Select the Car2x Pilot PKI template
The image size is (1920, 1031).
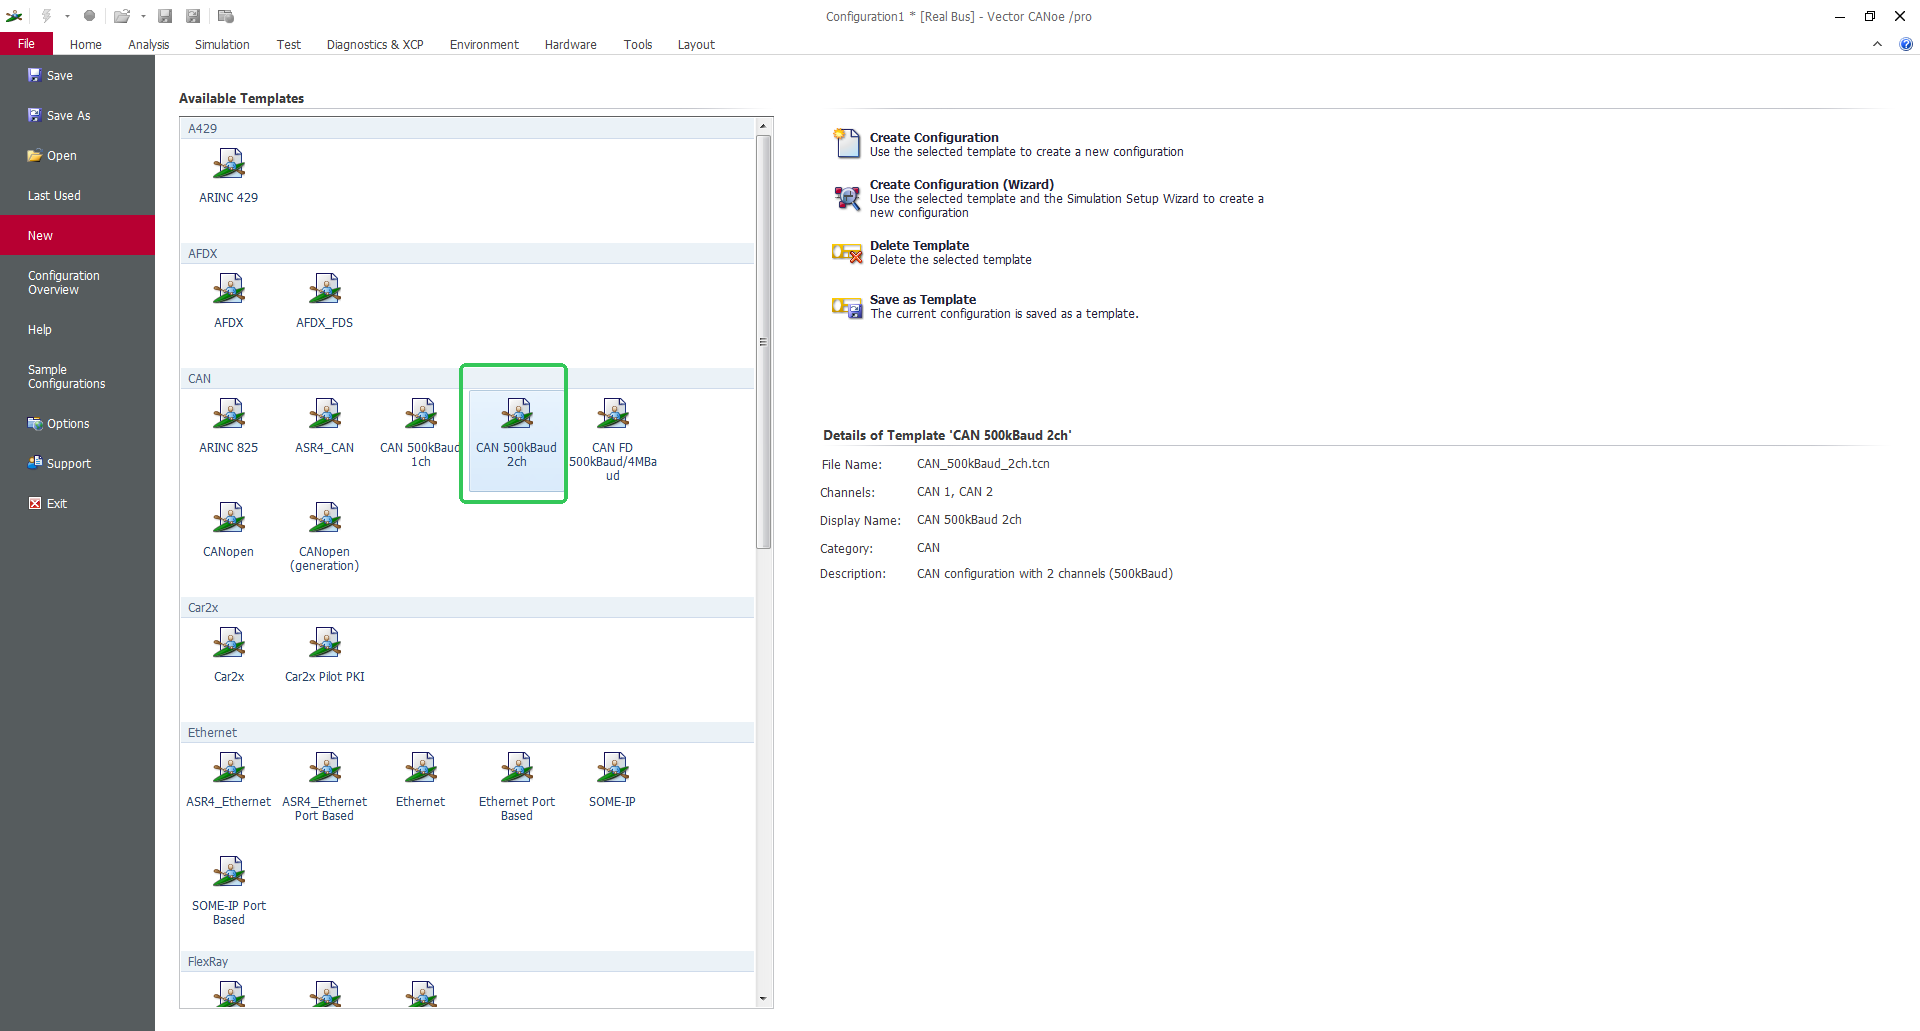click(x=325, y=656)
